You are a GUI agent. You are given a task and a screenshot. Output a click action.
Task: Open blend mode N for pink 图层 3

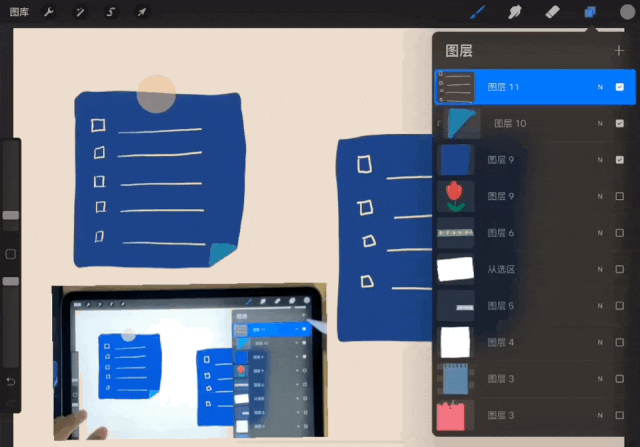(600, 415)
